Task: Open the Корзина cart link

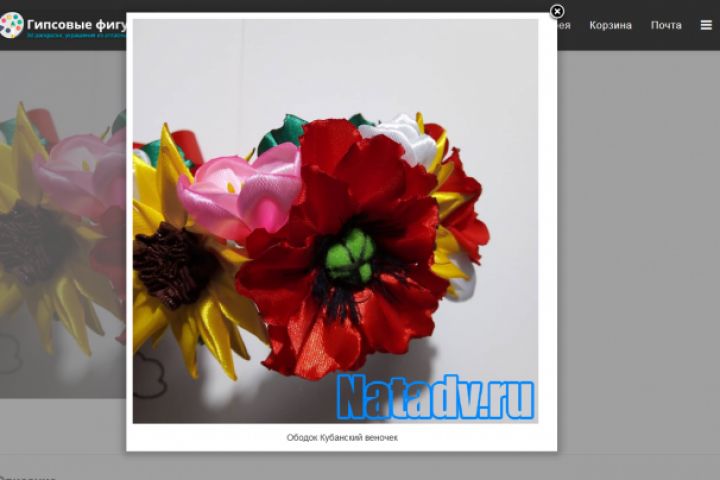Action: 610,25
